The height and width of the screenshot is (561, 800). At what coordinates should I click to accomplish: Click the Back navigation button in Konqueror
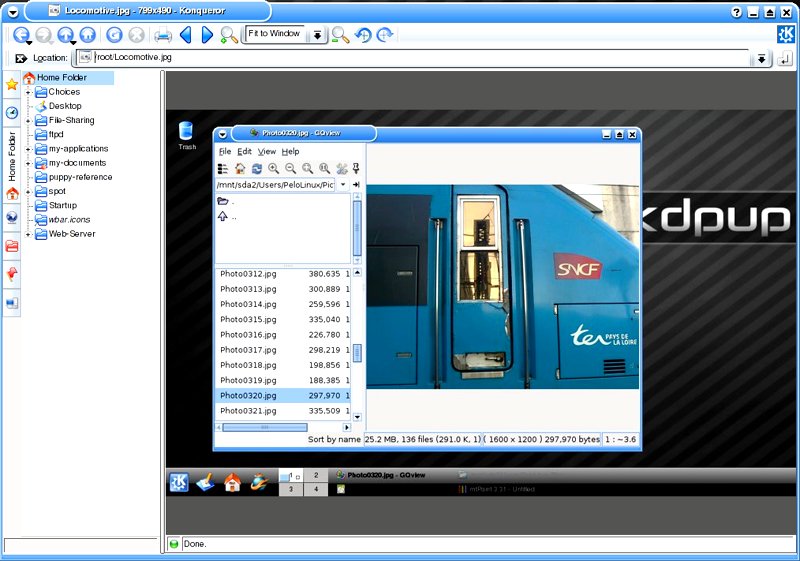click(20, 35)
